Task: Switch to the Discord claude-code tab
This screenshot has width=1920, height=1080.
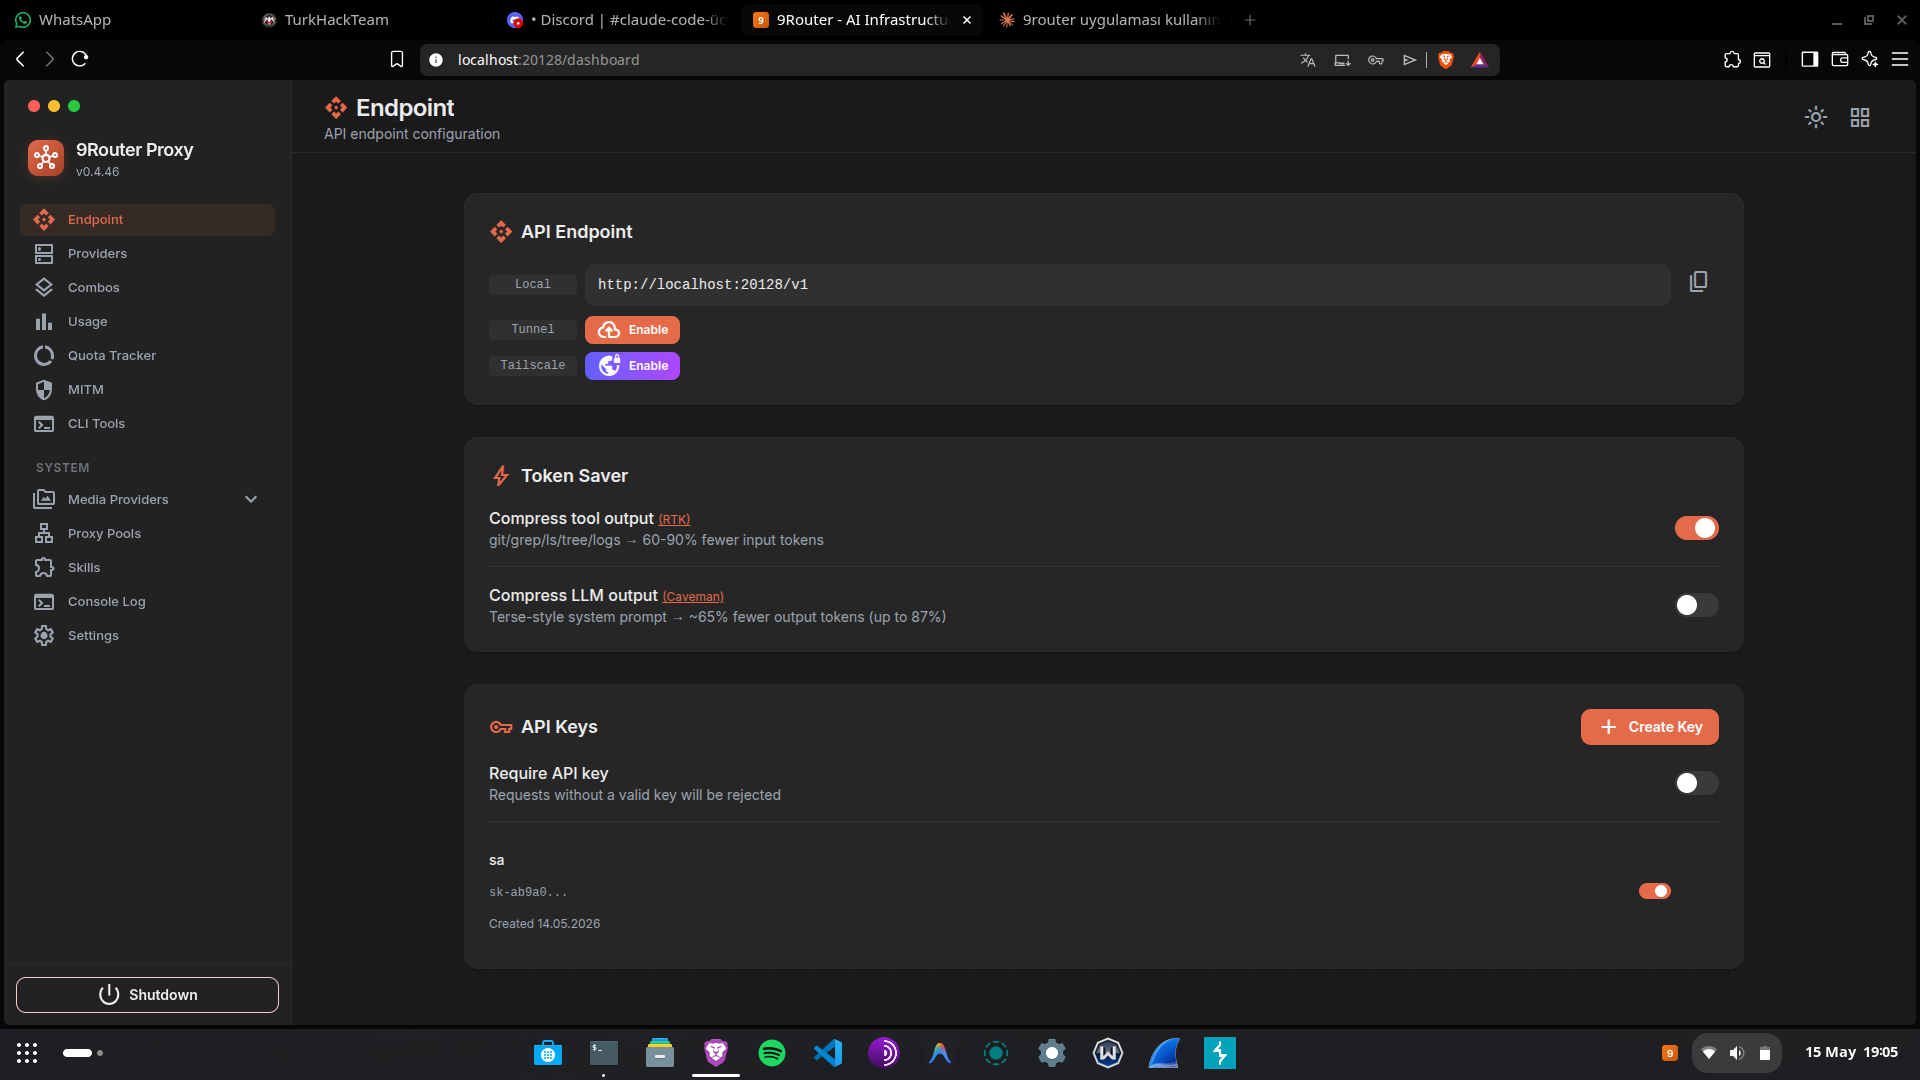Action: pos(617,20)
